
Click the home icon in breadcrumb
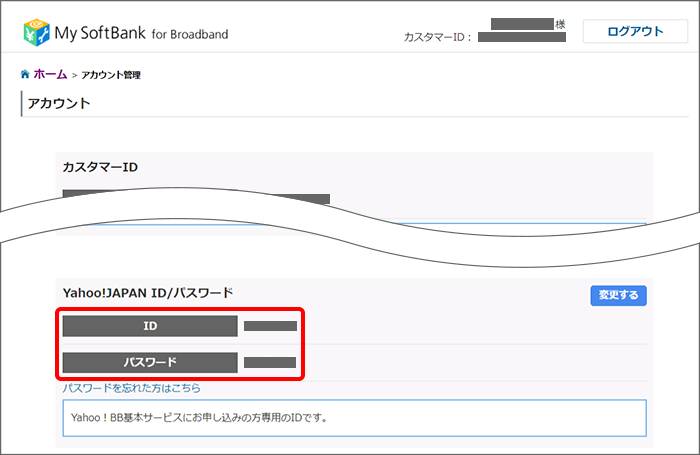point(25,74)
